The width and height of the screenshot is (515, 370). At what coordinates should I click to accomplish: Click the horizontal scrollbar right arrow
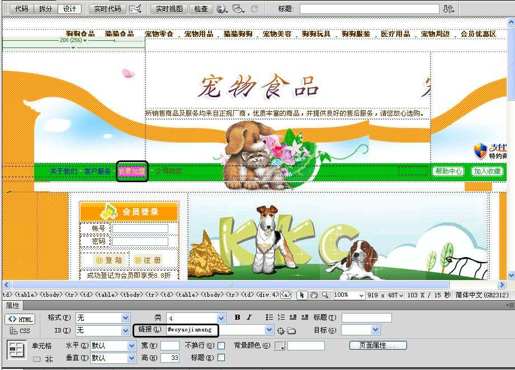502,285
